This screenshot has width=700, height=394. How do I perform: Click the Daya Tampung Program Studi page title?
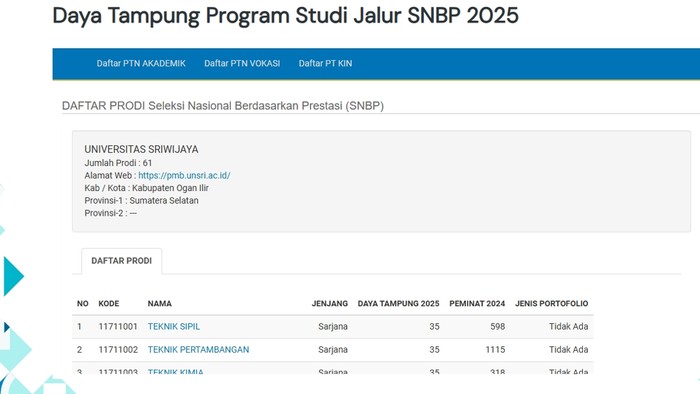coord(285,16)
